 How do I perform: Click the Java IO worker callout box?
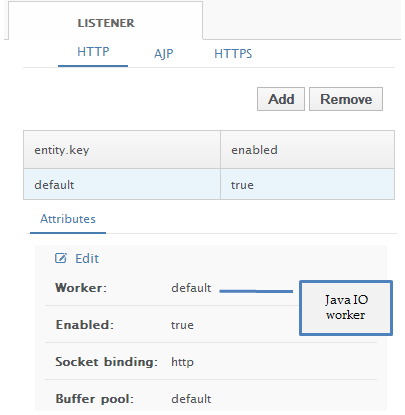(x=346, y=308)
